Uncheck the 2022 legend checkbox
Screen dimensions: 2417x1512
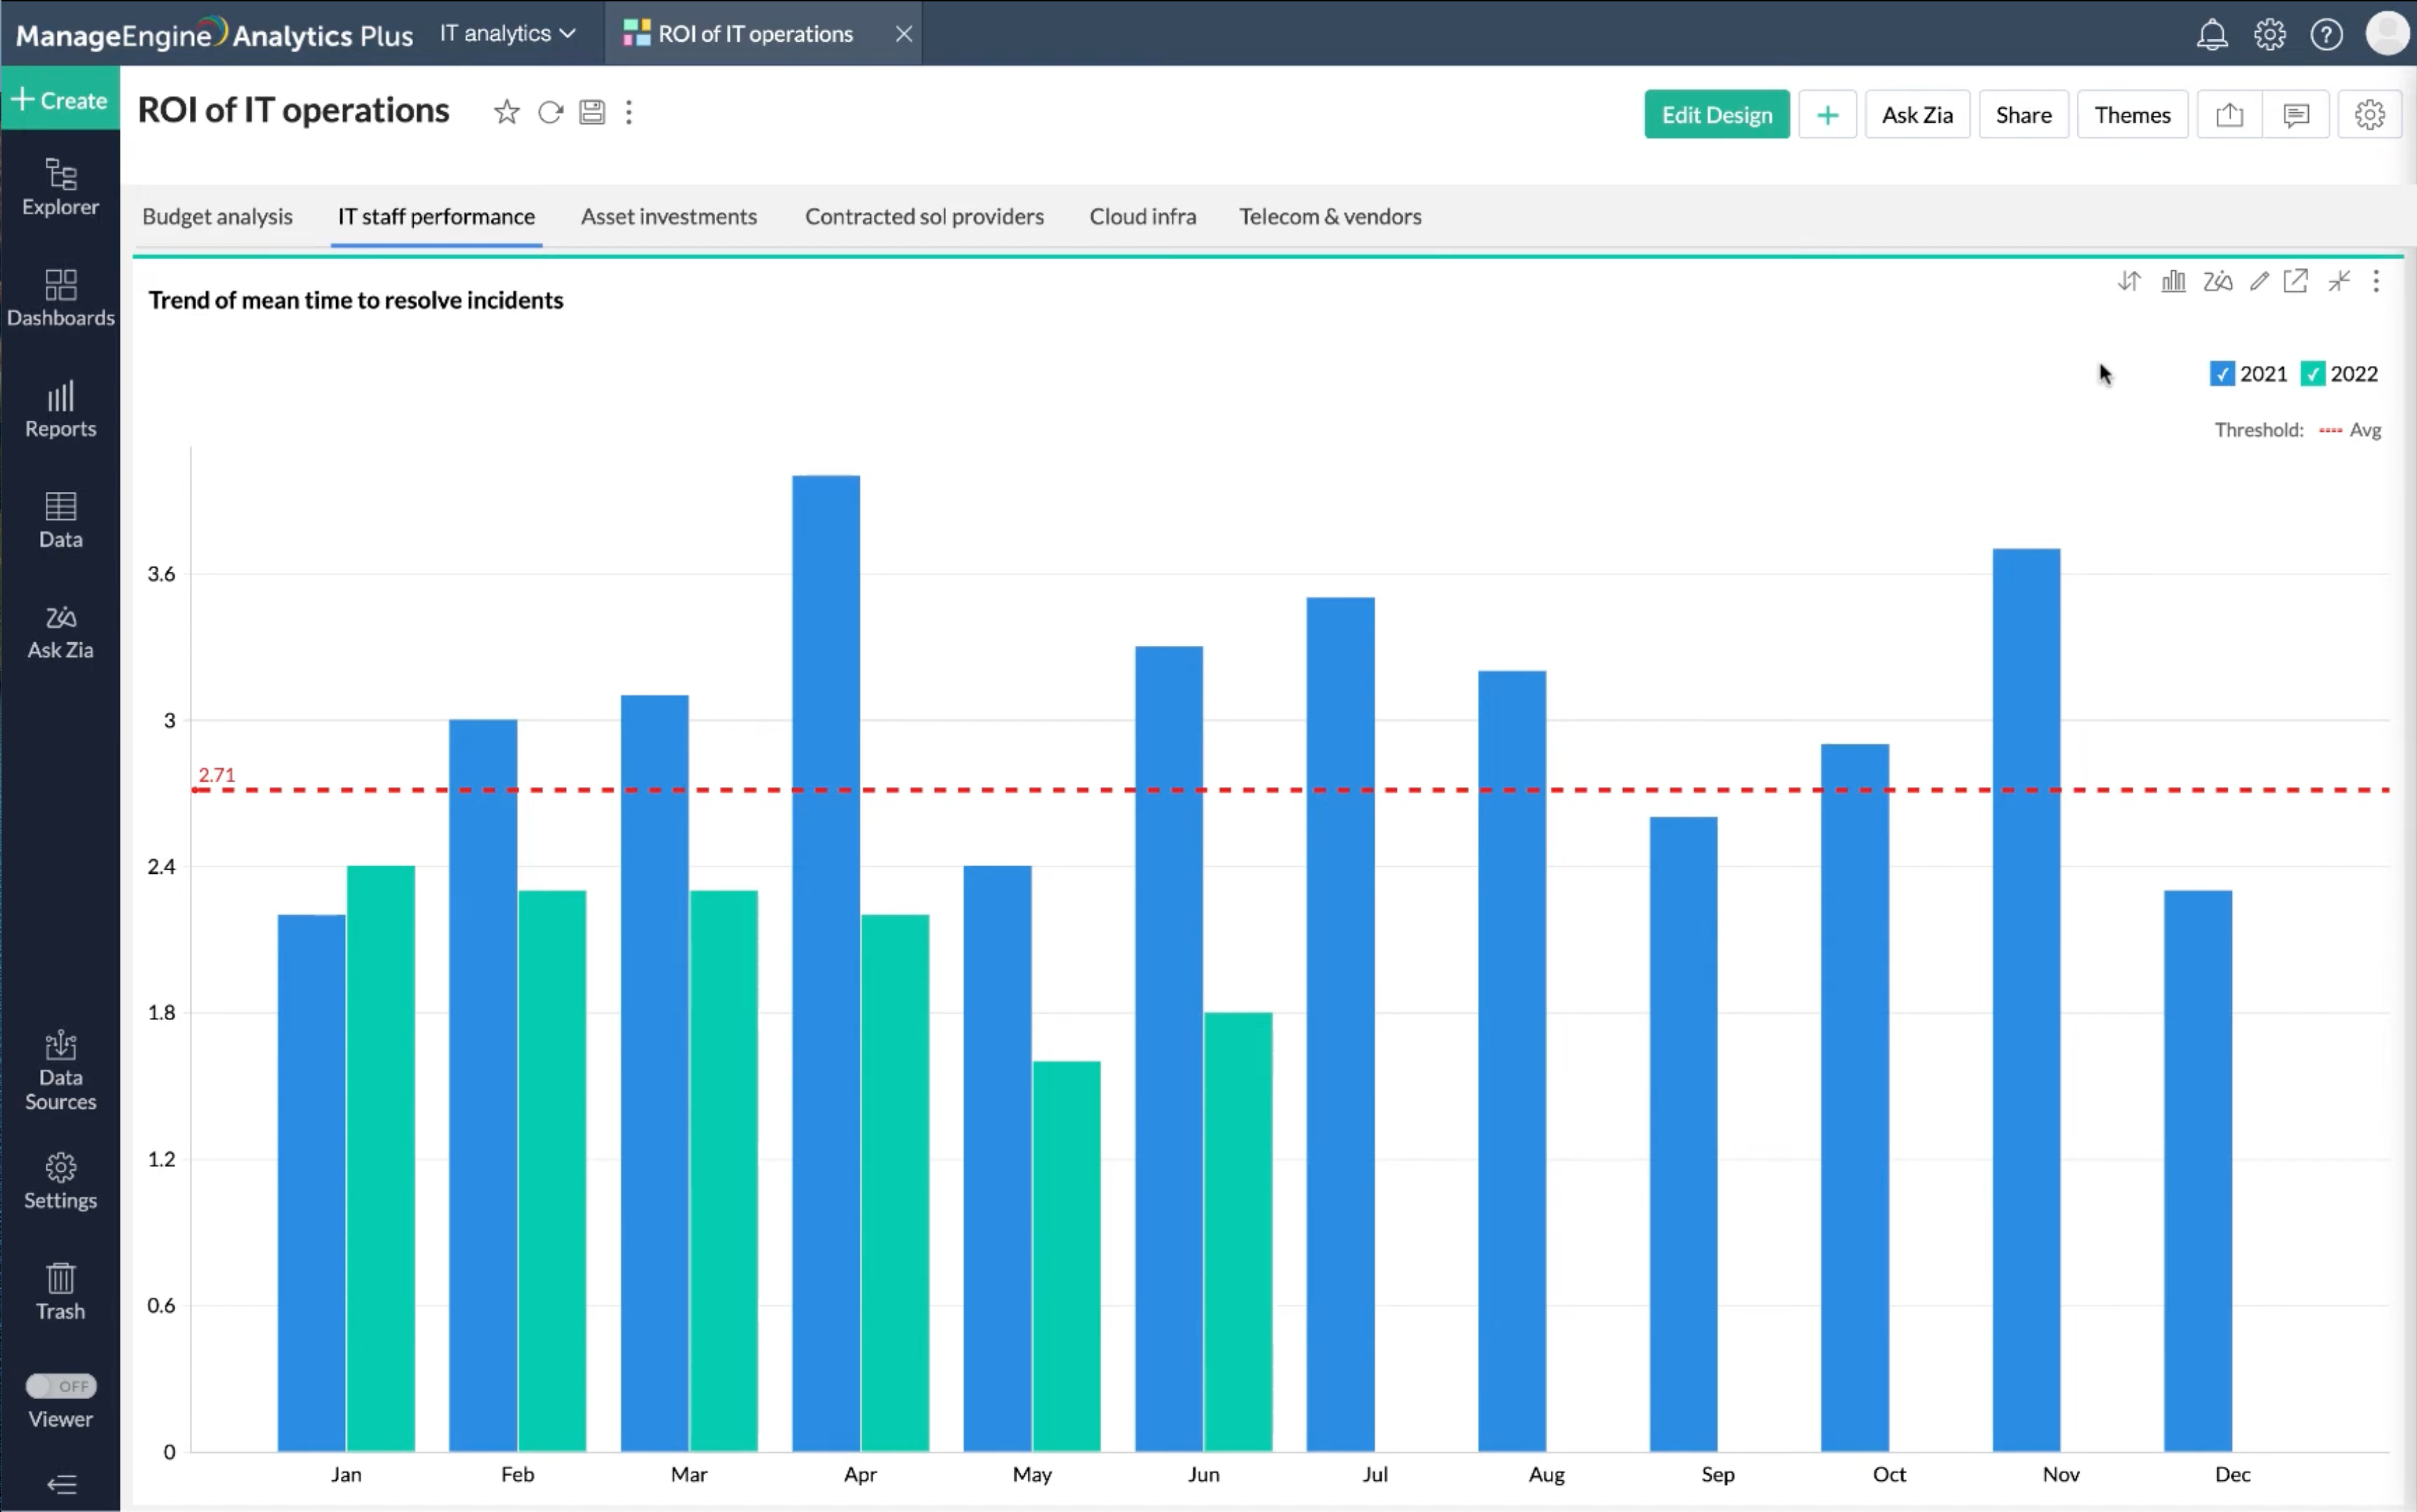[2312, 374]
